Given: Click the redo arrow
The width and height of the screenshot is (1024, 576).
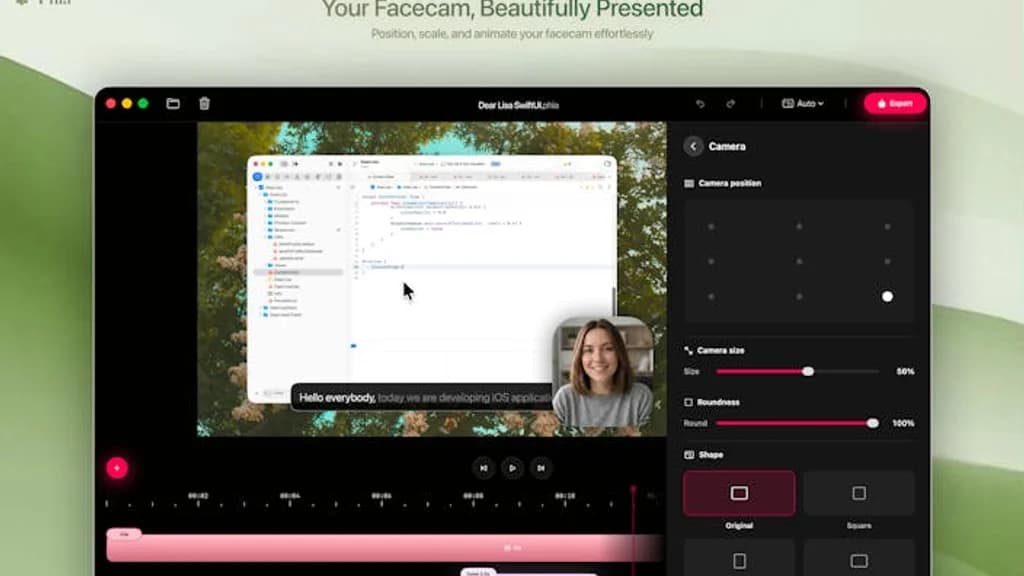Looking at the screenshot, I should coord(730,103).
